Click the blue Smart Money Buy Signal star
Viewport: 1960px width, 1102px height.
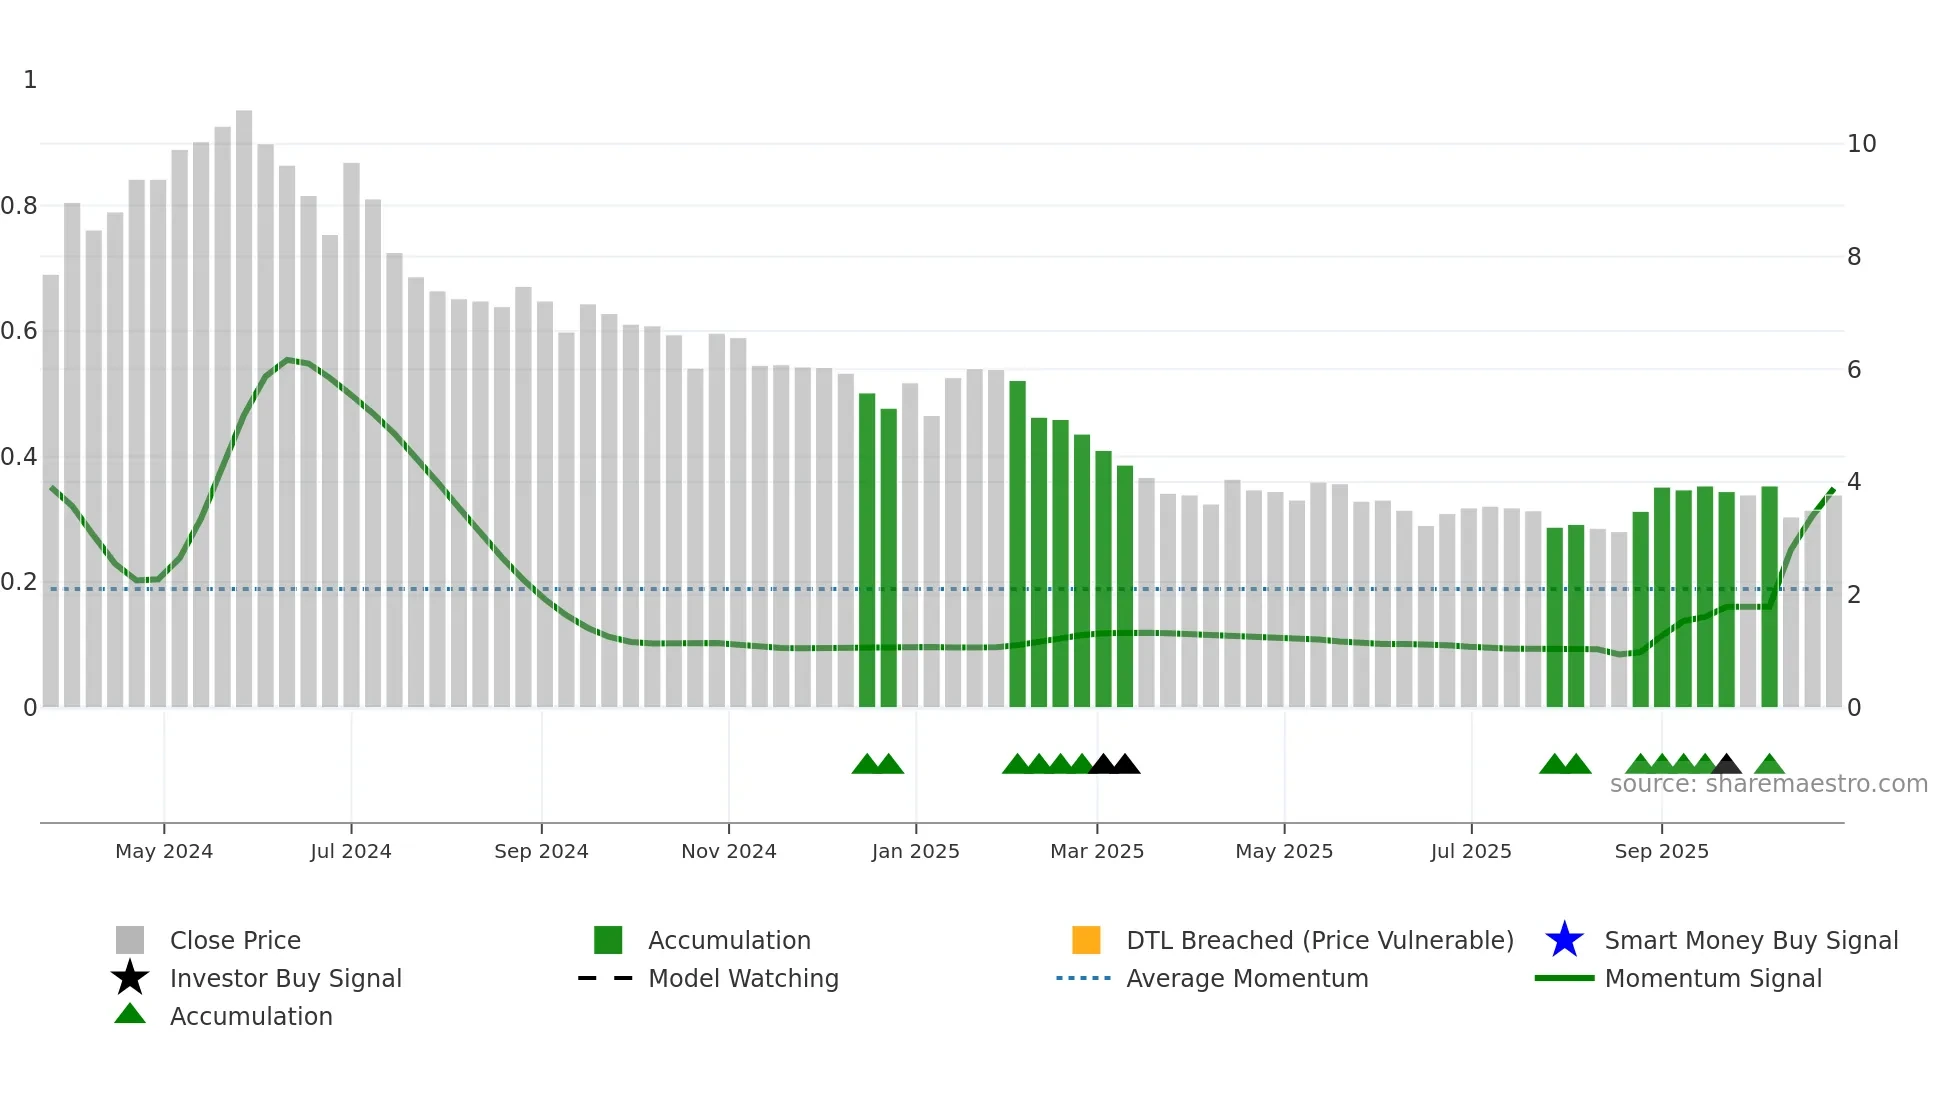1564,940
